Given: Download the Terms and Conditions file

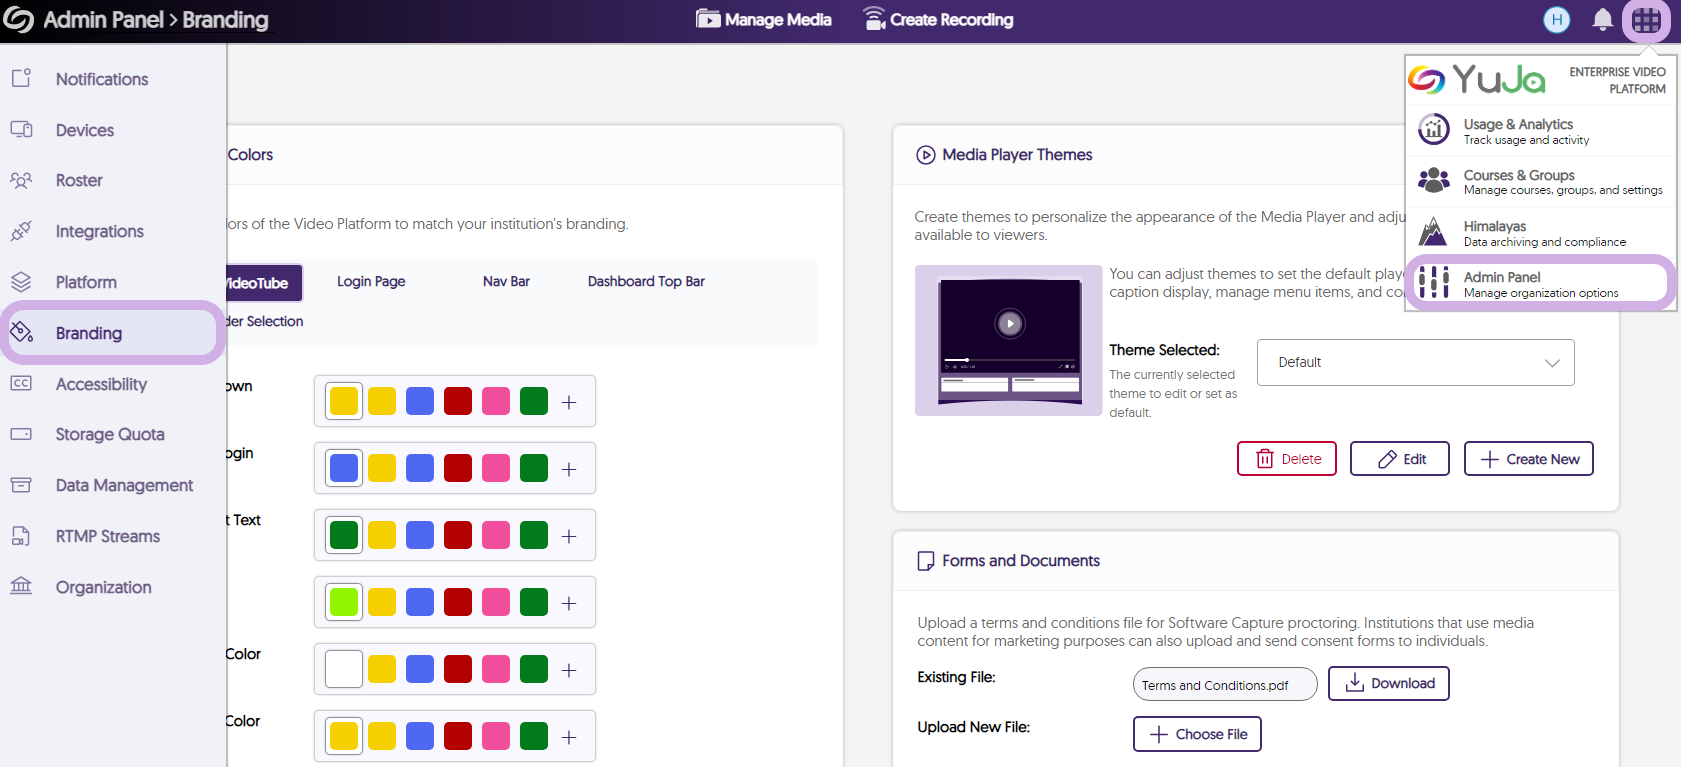Looking at the screenshot, I should click(1388, 683).
